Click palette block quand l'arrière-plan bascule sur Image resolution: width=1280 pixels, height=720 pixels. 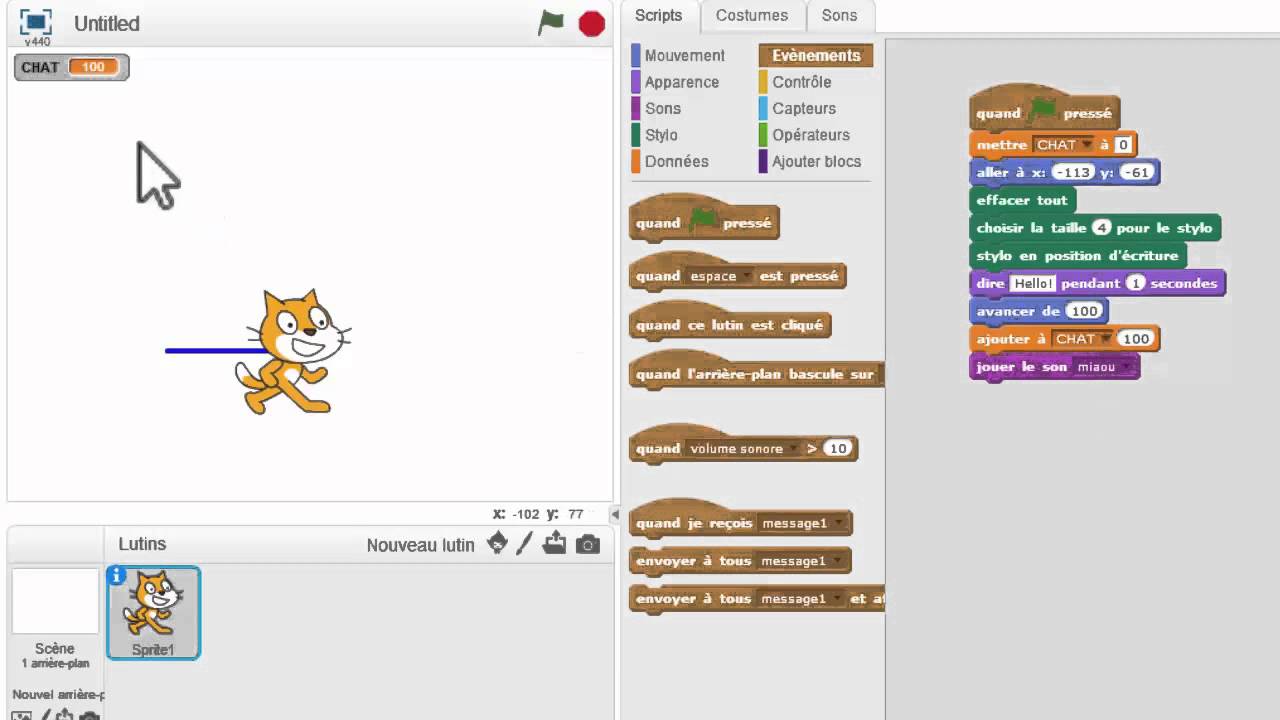tap(756, 372)
